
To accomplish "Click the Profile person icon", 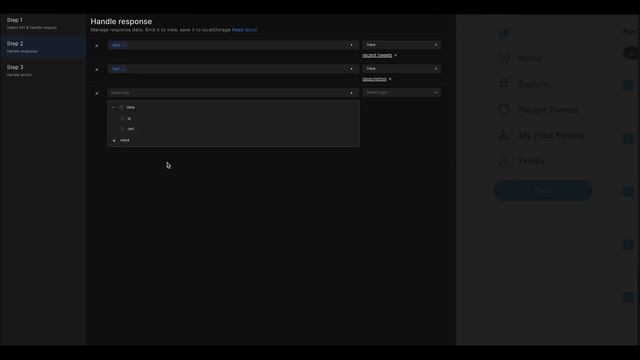I will point(504,161).
